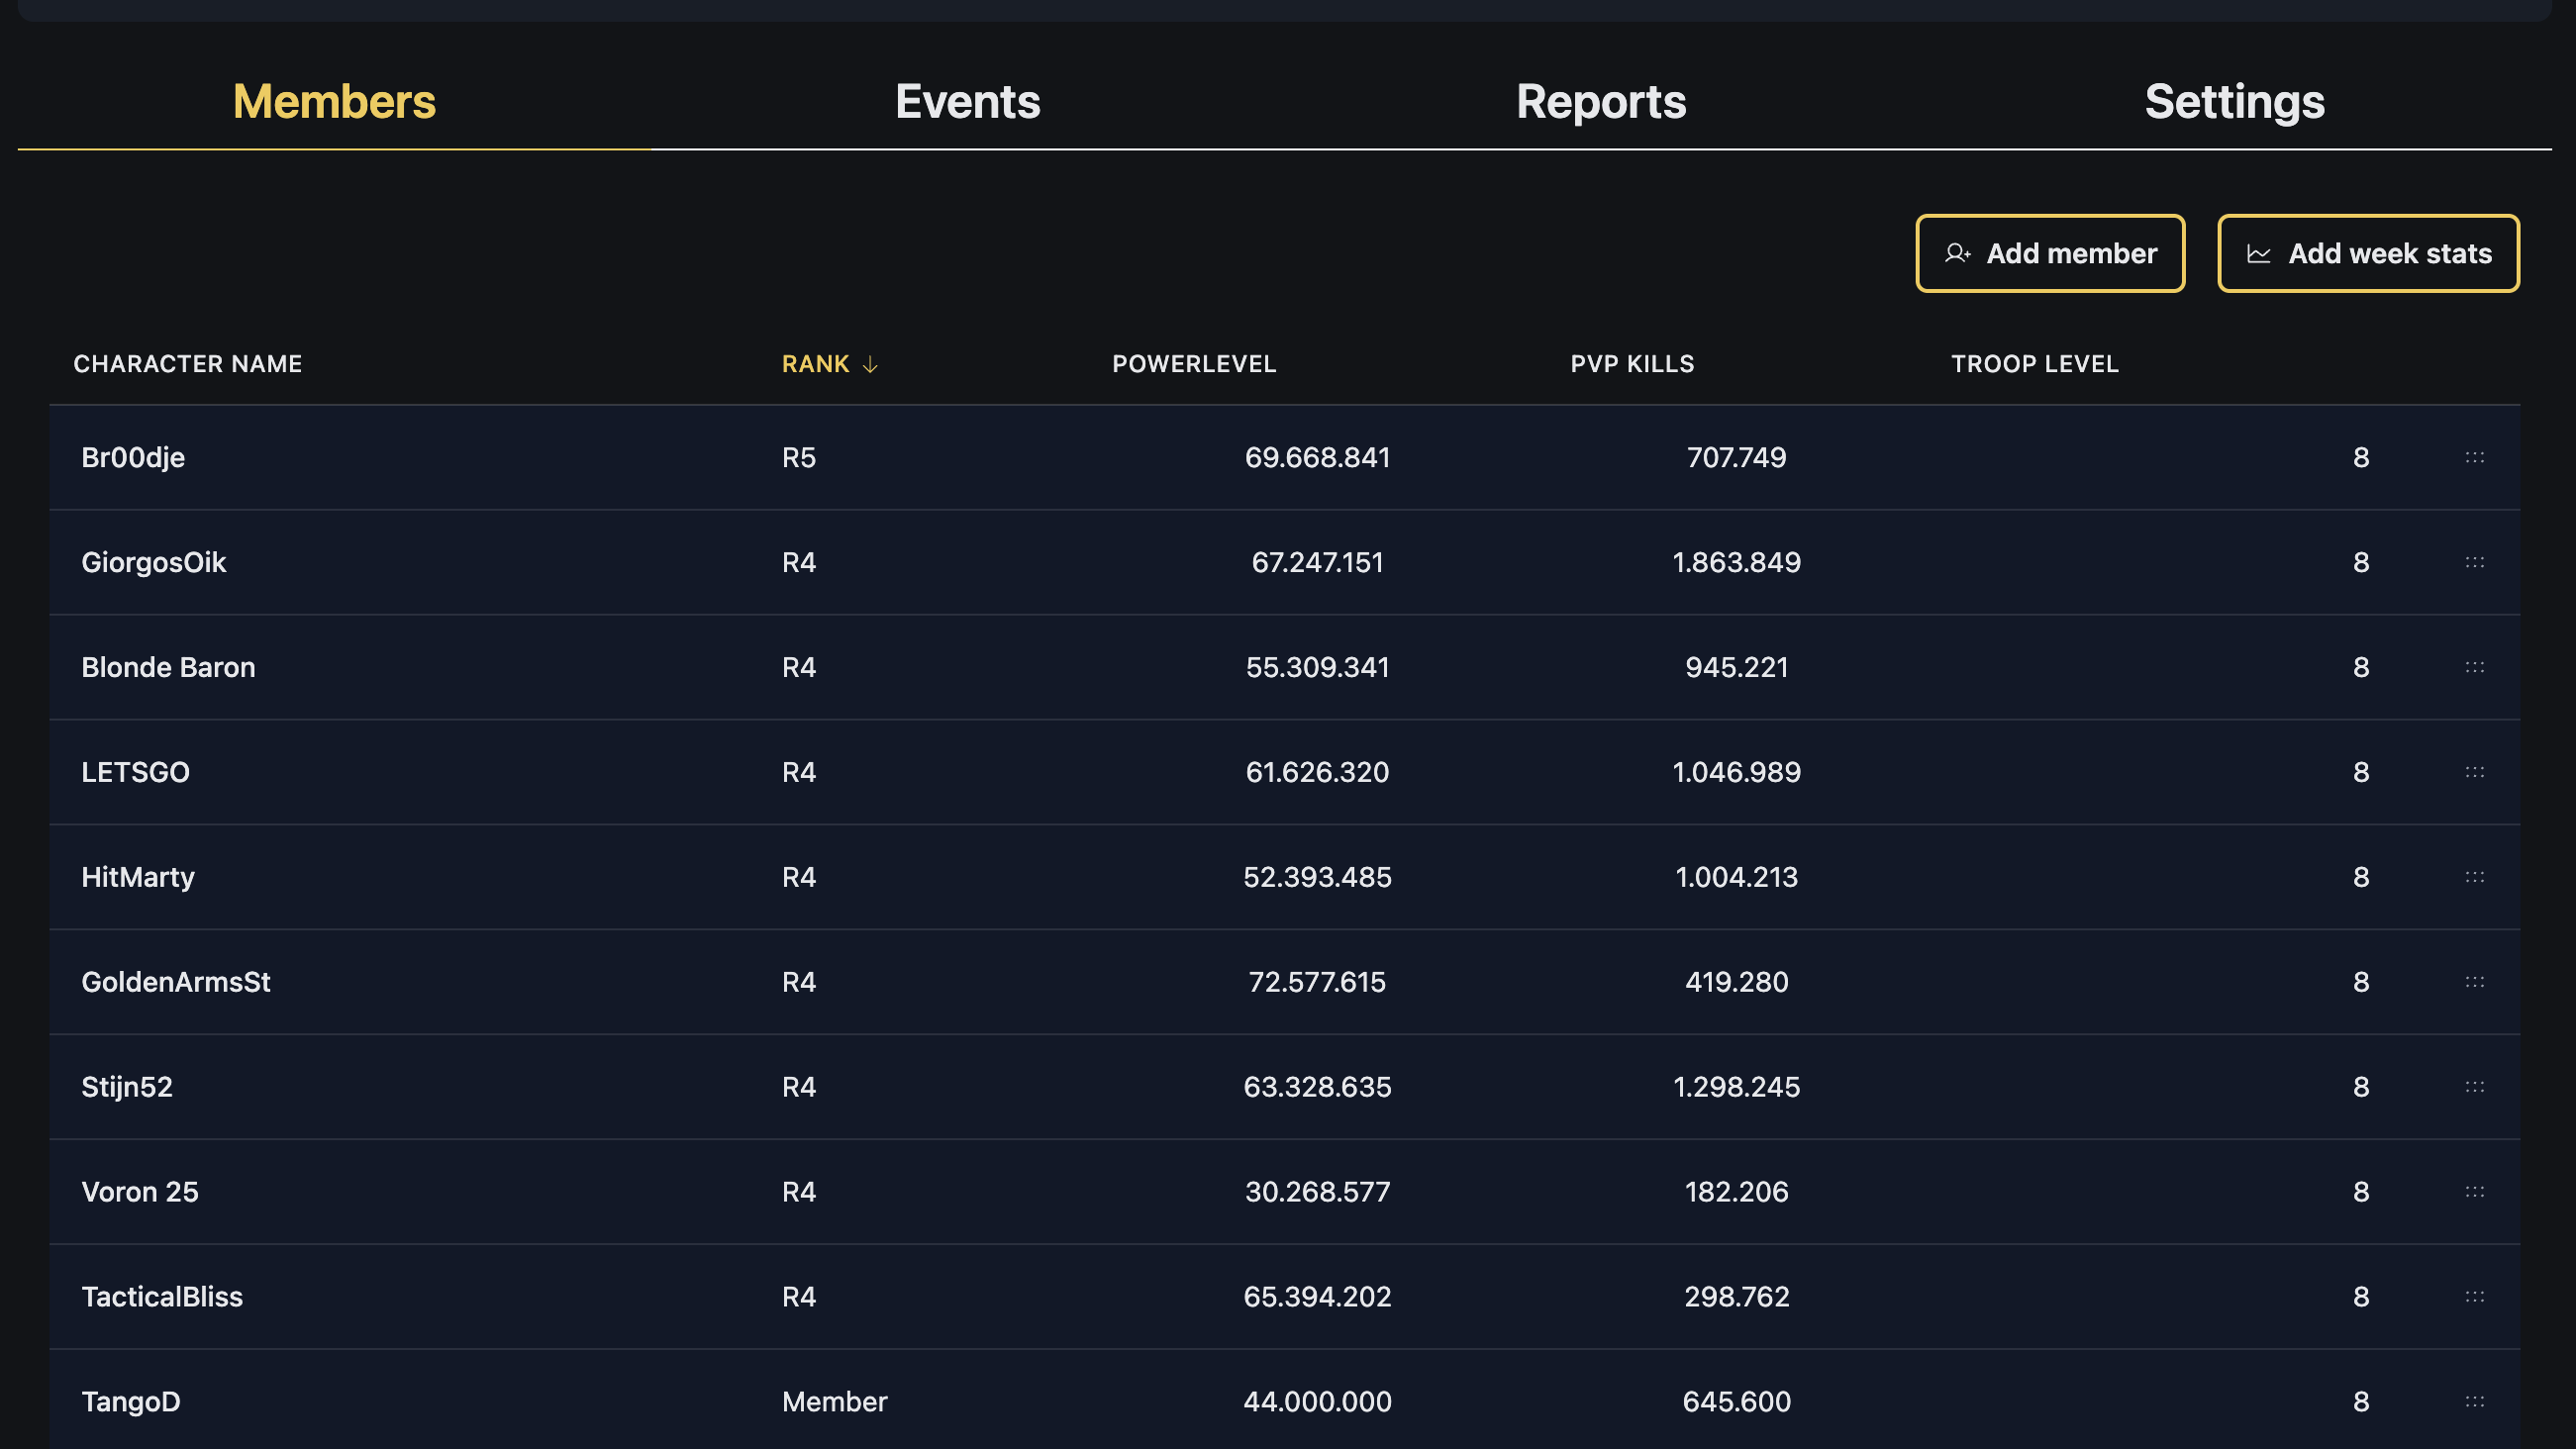Open TacticalBliss row actions menu
2576x1449 pixels.
pos(2475,1297)
